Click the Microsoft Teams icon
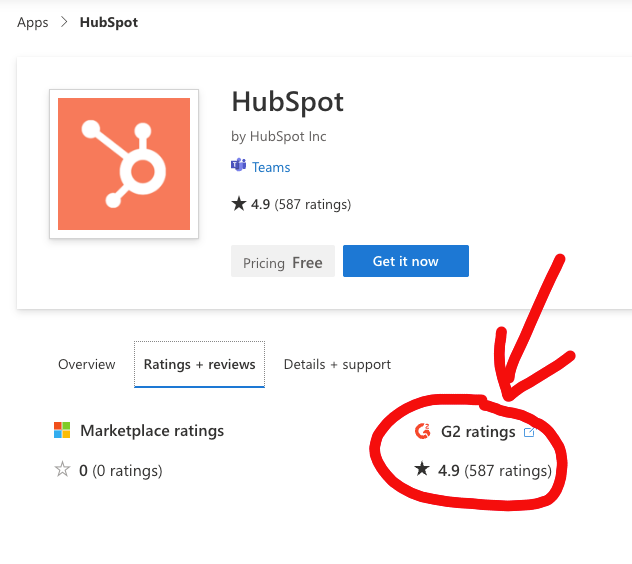The width and height of the screenshot is (632, 564). click(x=239, y=165)
